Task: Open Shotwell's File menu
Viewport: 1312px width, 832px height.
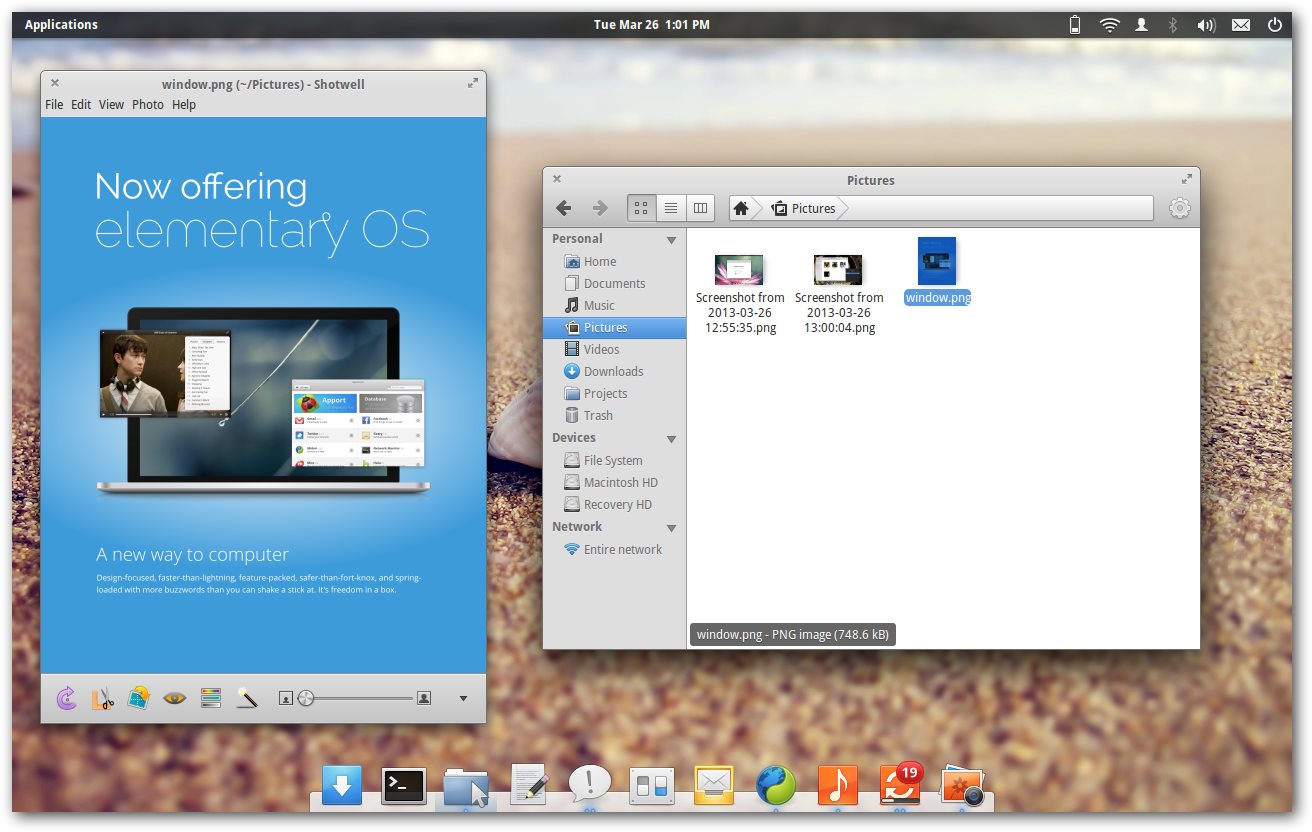Action: [x=54, y=104]
